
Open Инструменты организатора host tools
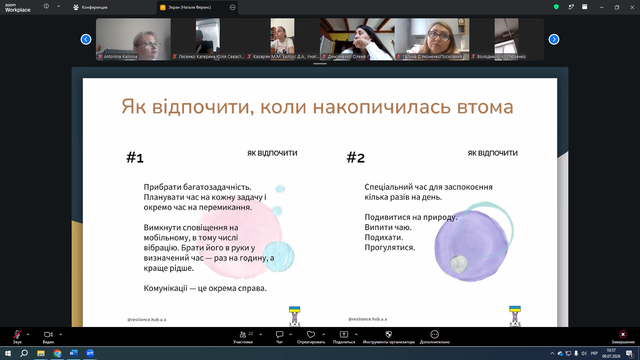[389, 337]
